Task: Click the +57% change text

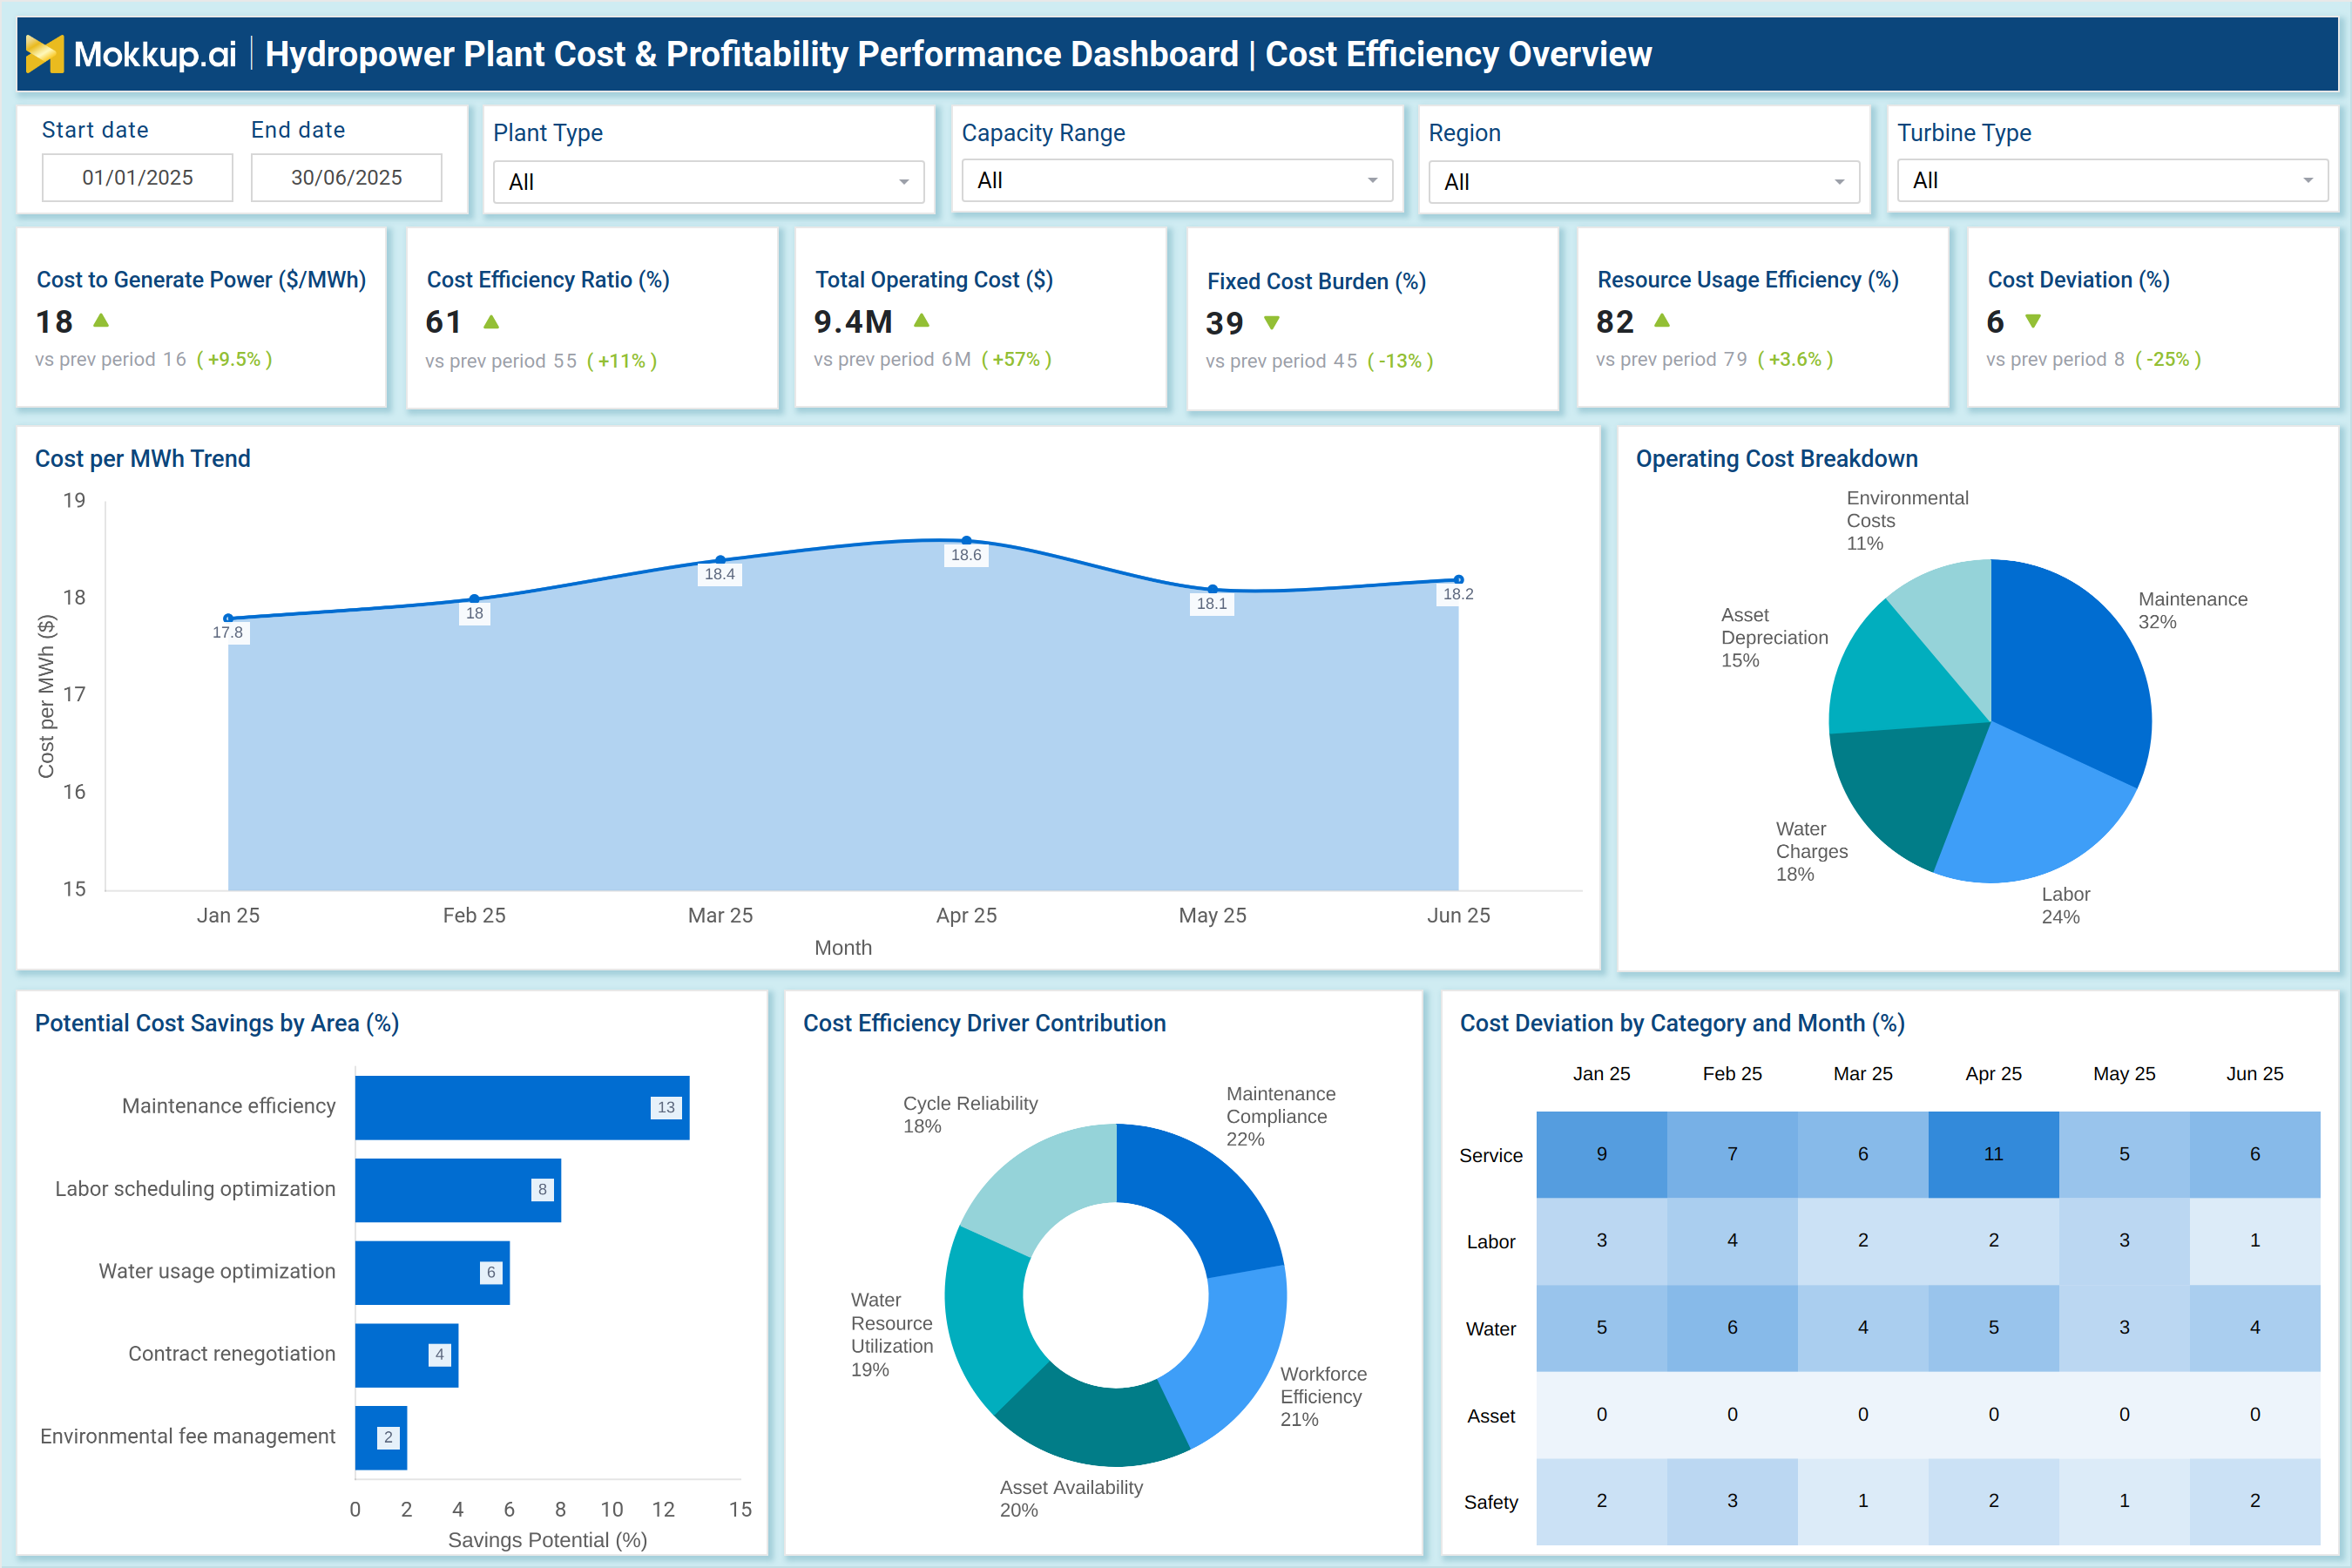Action: coord(1016,360)
